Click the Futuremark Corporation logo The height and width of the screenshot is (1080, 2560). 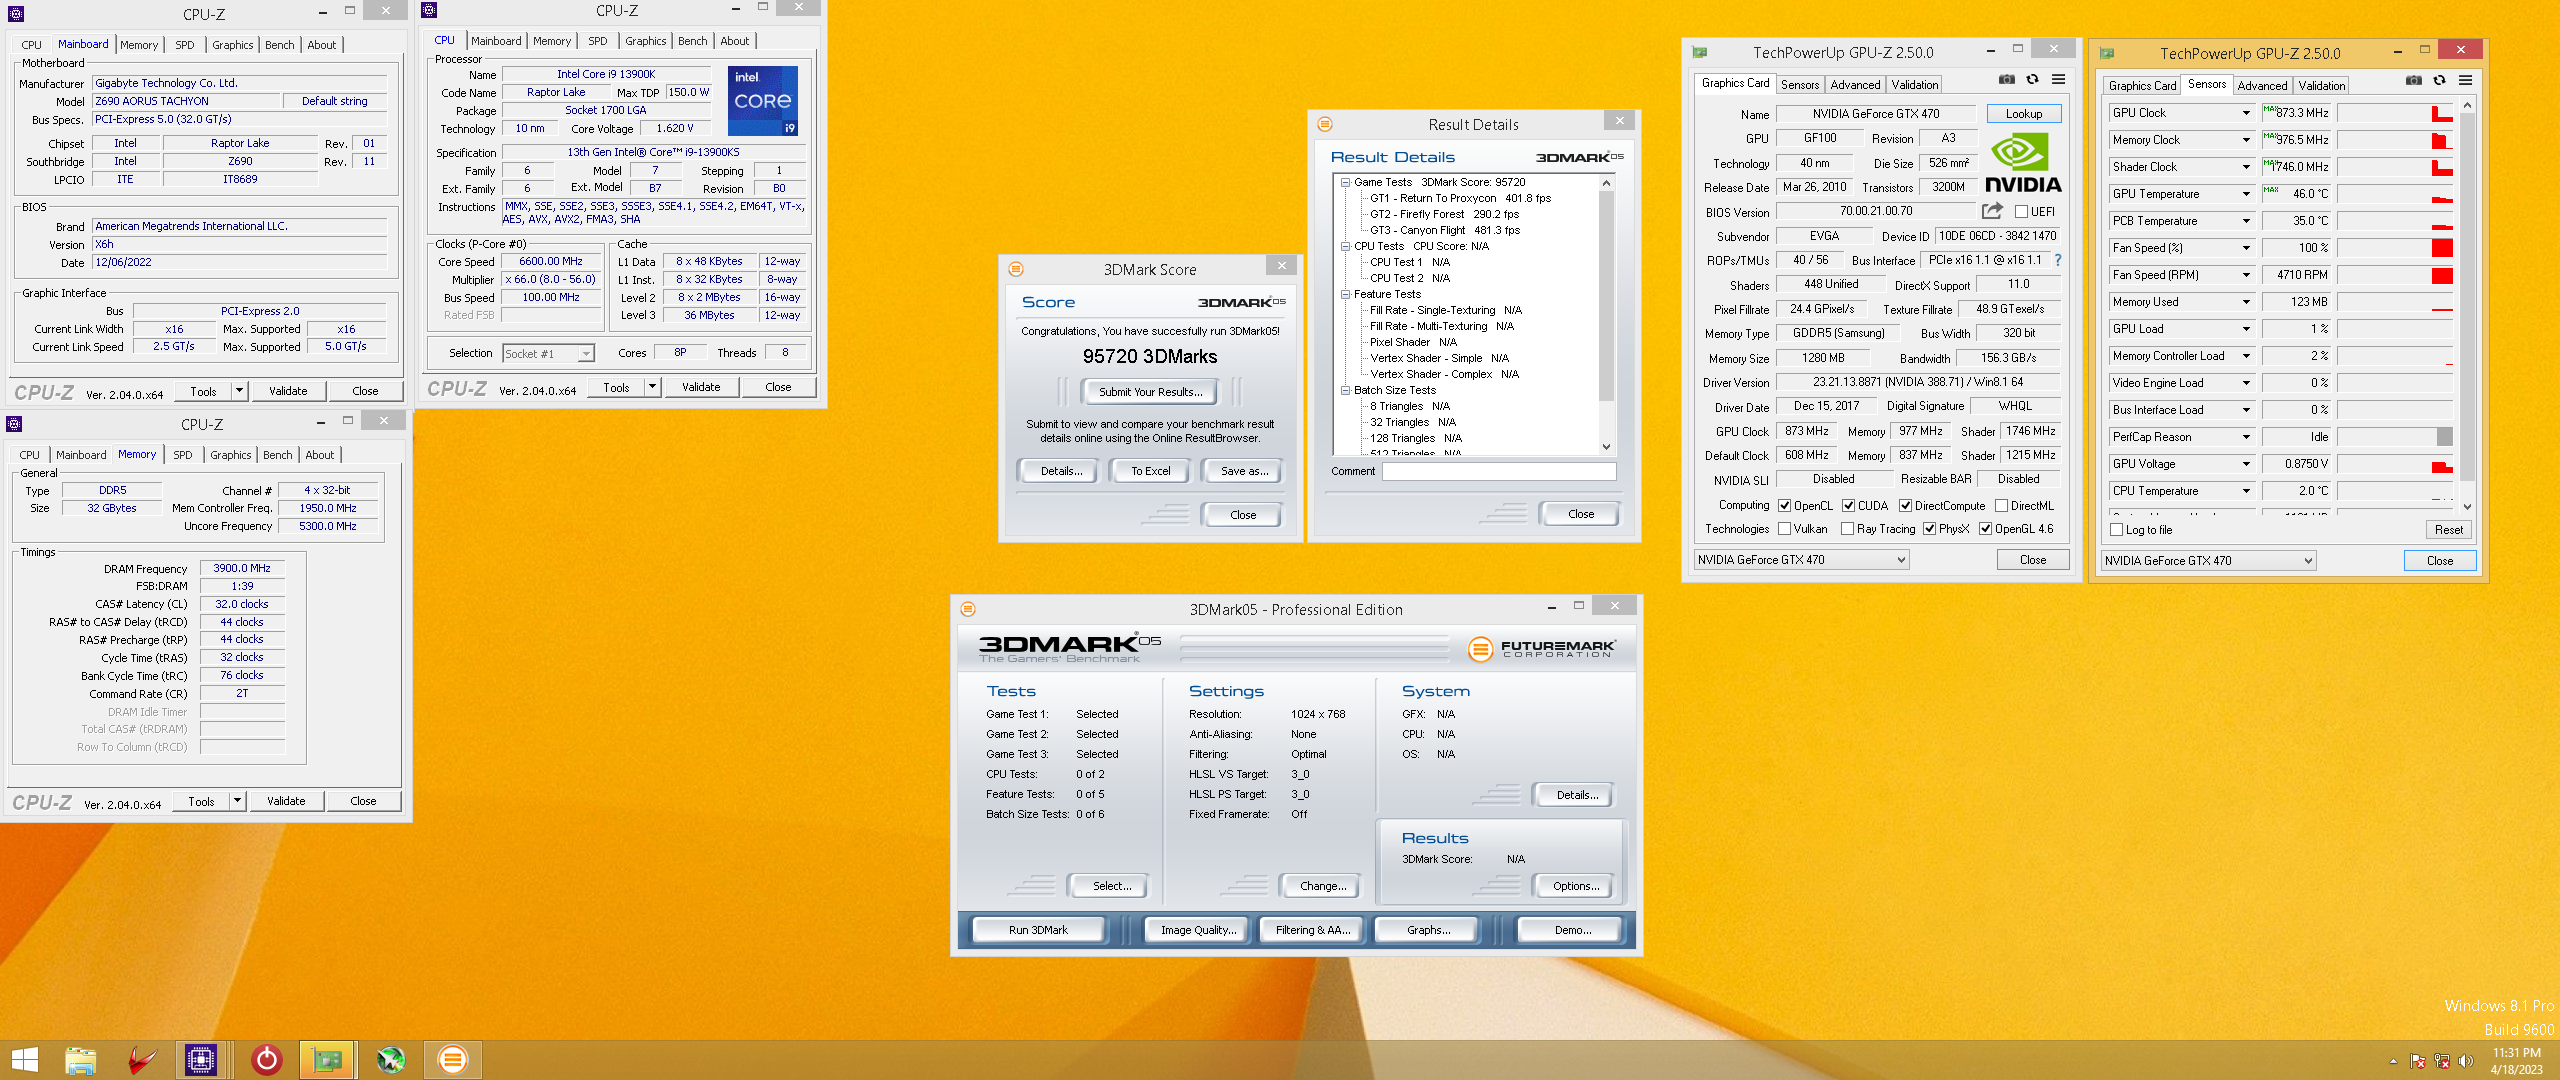click(1541, 649)
